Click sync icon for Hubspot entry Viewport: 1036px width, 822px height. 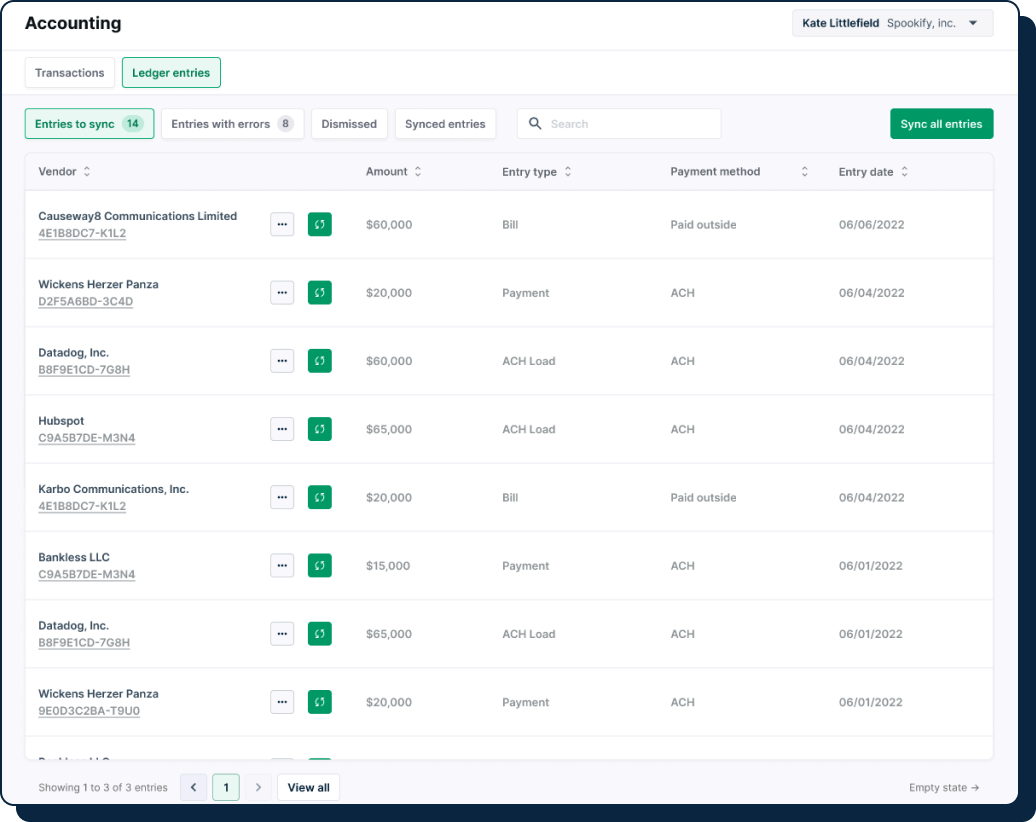pyautogui.click(x=319, y=429)
